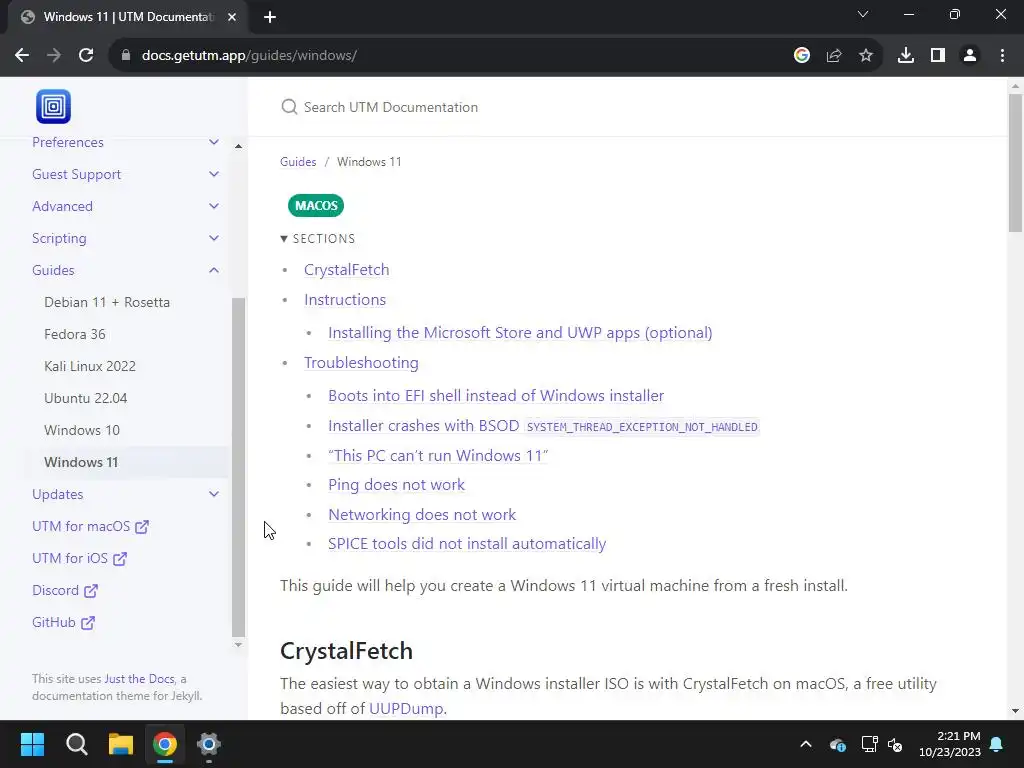Screen dimensions: 1024x768
Task: Open the taskbar clock and date
Action: pyautogui.click(x=950, y=744)
